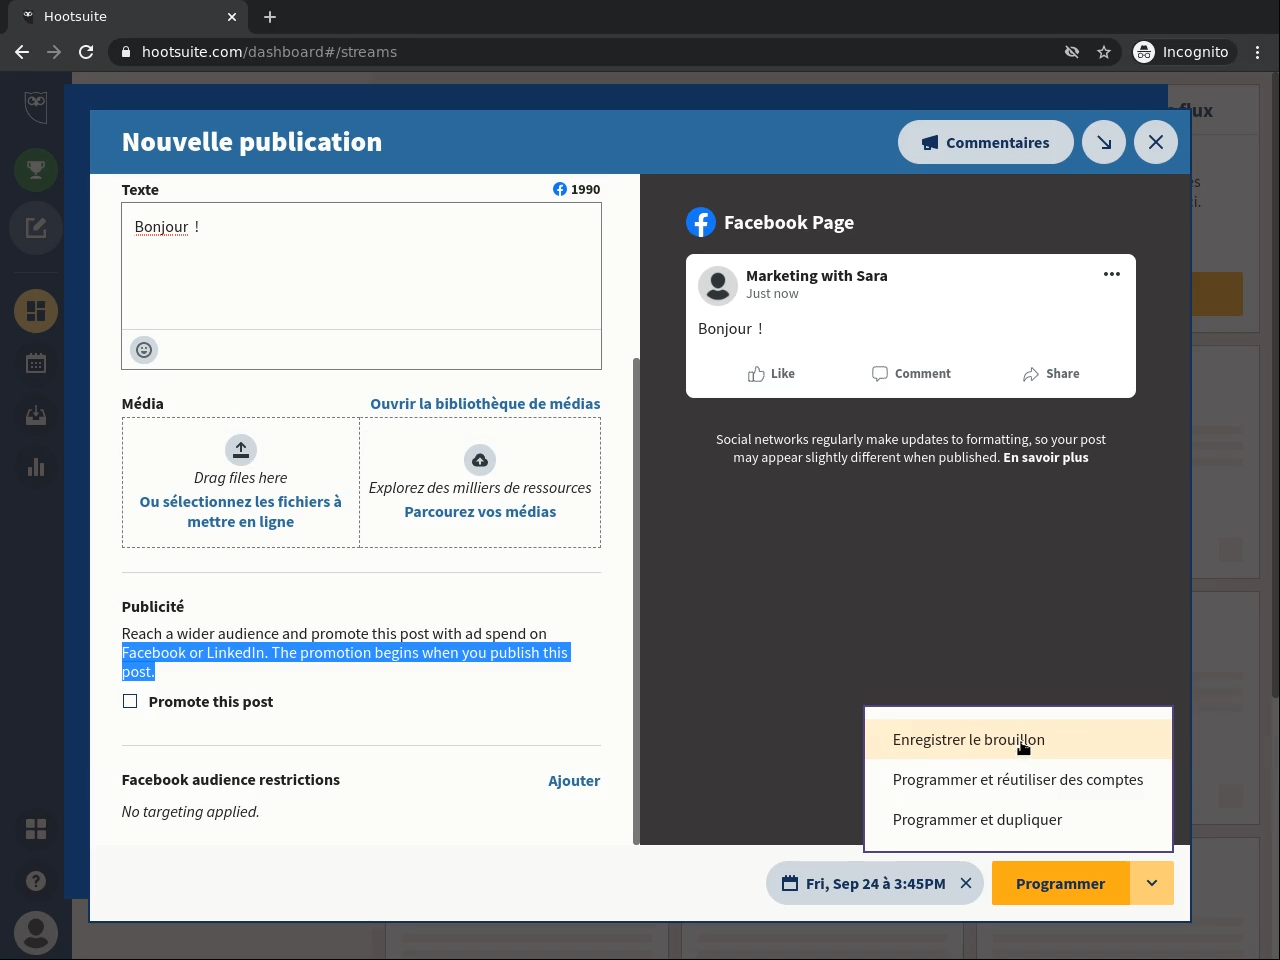Open the compose pencil icon in sidebar

pos(36,228)
